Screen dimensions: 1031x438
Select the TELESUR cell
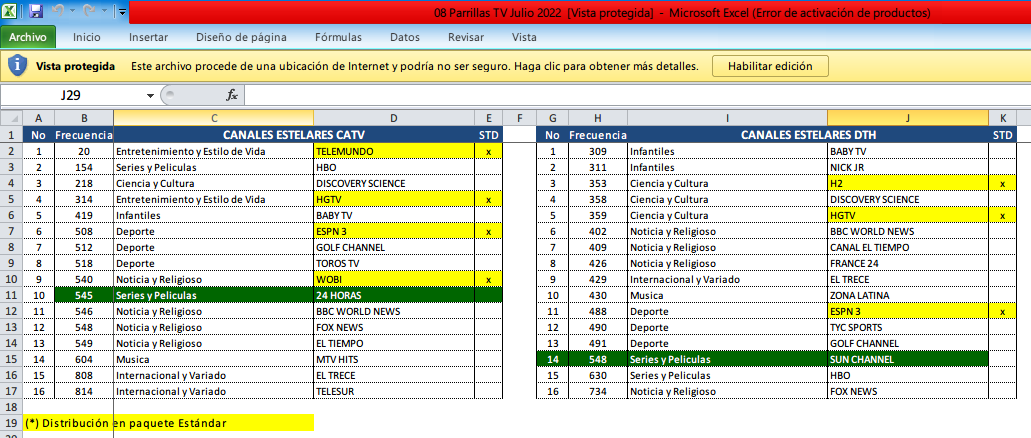tap(394, 391)
